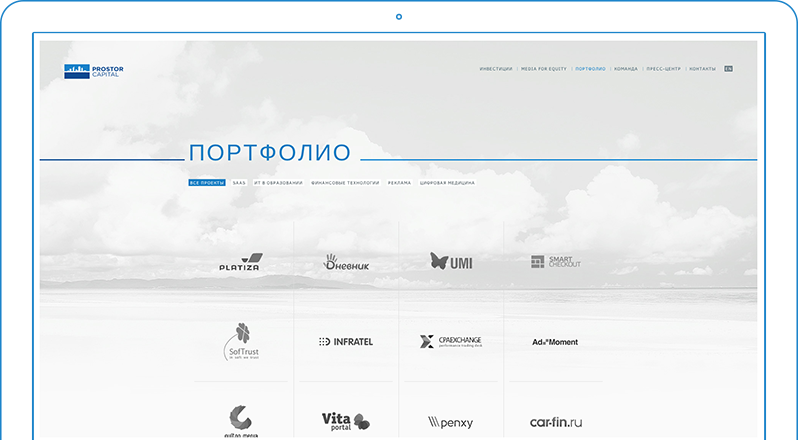The image size is (798, 440).
Task: Filter by Все проекты
Action: pos(207,183)
